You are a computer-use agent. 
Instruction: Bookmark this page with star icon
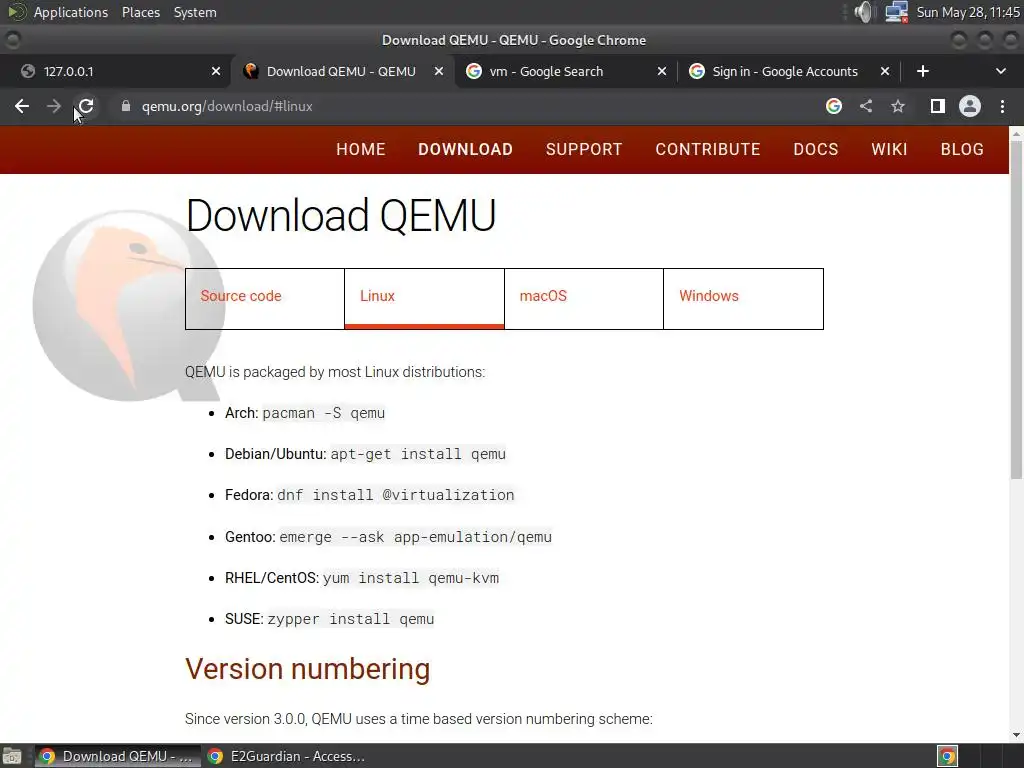(x=898, y=106)
